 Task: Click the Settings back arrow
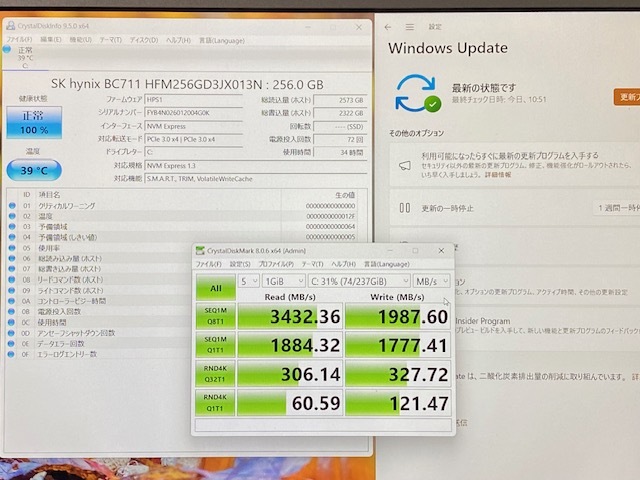coord(388,27)
